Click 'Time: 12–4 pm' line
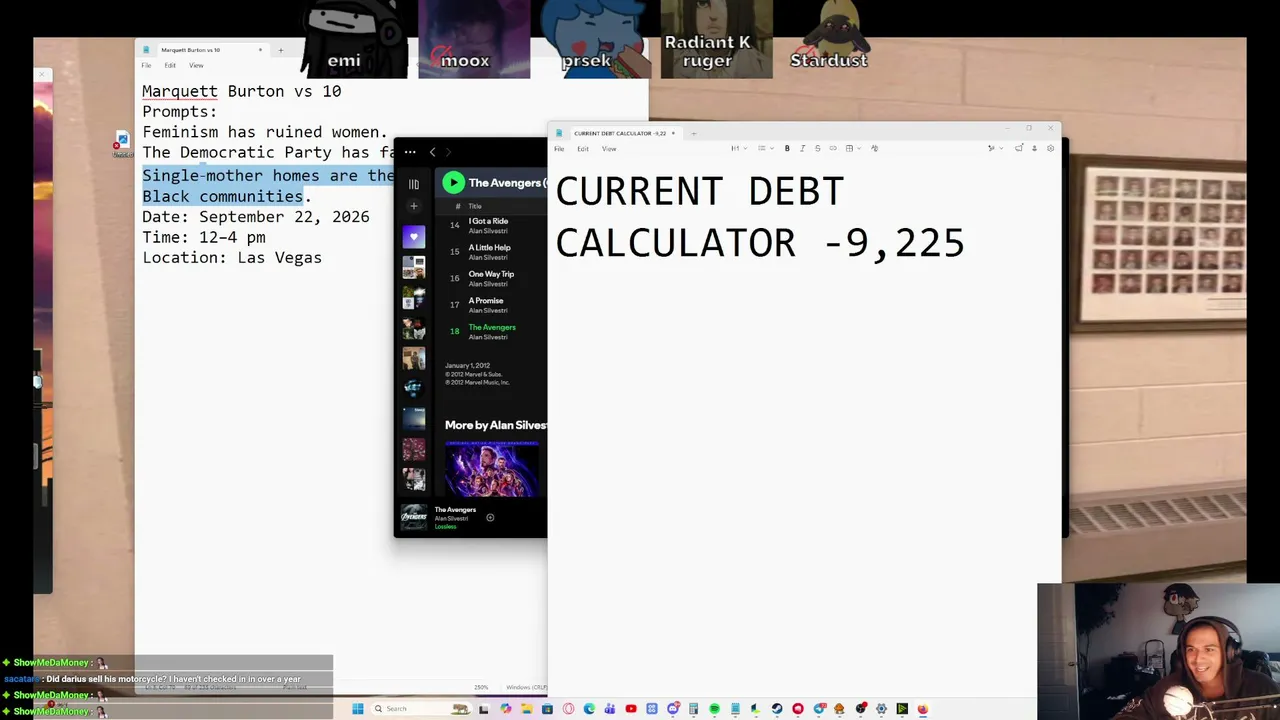 click(204, 237)
